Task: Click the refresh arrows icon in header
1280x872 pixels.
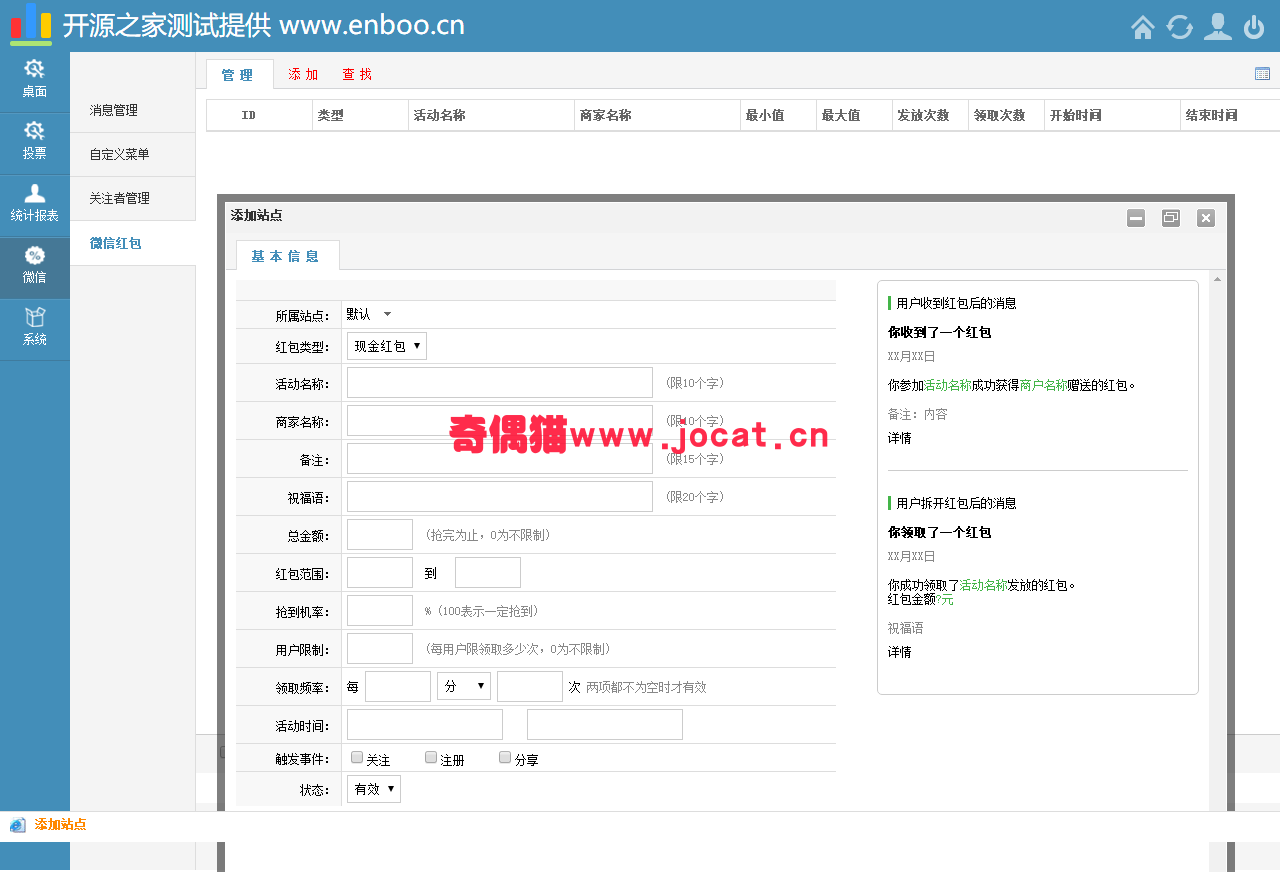Action: point(1180,27)
